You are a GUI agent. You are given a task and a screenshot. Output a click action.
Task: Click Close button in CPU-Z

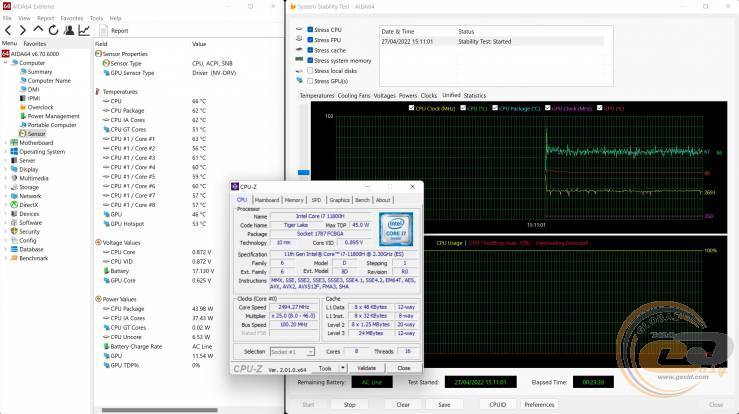403,368
